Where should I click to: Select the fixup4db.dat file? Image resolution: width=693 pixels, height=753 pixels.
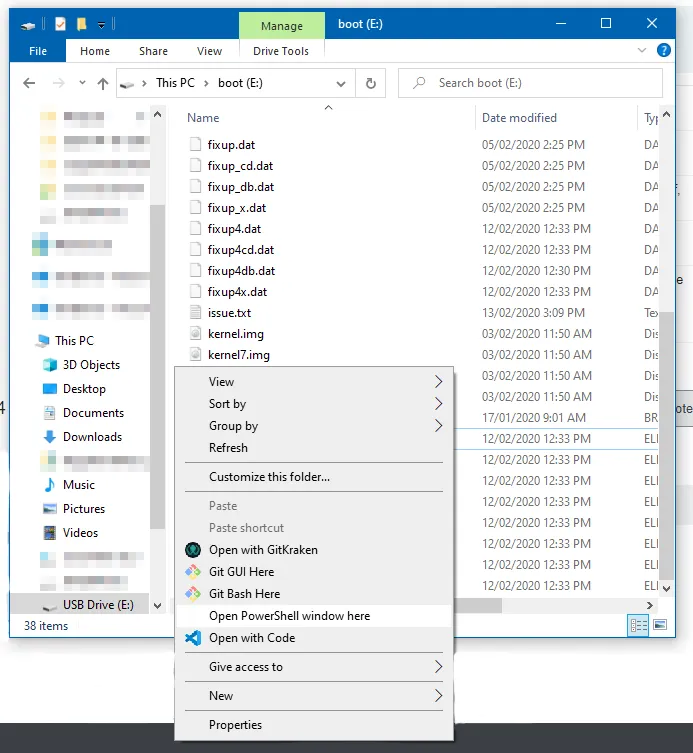[241, 271]
